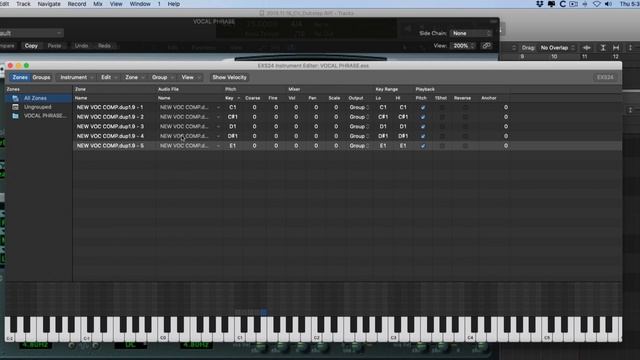Viewport: 640px width, 360px height.
Task: Toggle Pitch checkbox for zone dup1.9 - 3
Action: pyautogui.click(x=423, y=127)
